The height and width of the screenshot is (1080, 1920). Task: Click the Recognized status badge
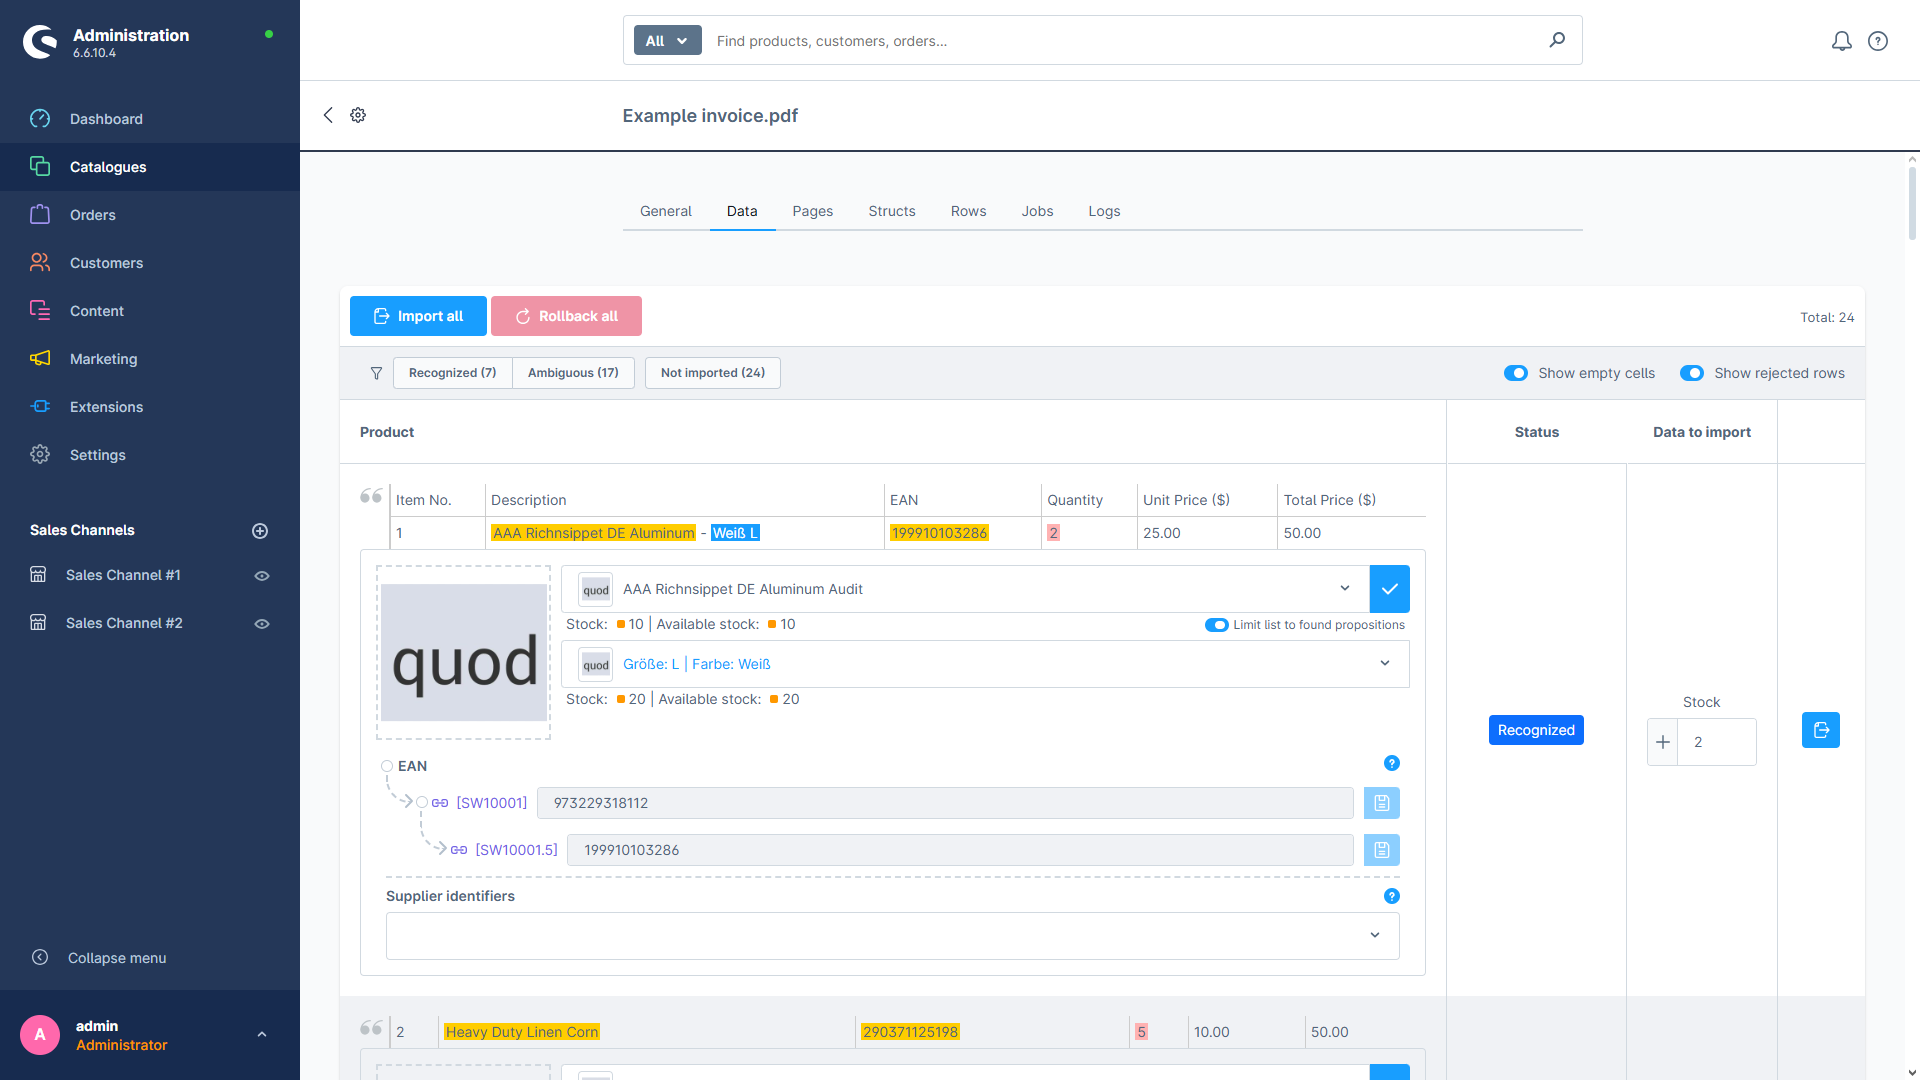tap(1536, 730)
